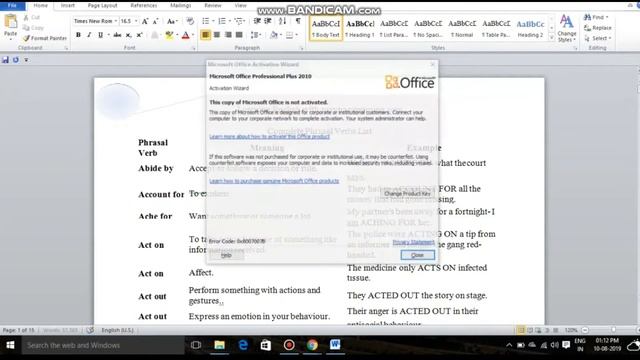The image size is (640, 360).
Task: Click the Bullets list icon
Action: point(205,21)
